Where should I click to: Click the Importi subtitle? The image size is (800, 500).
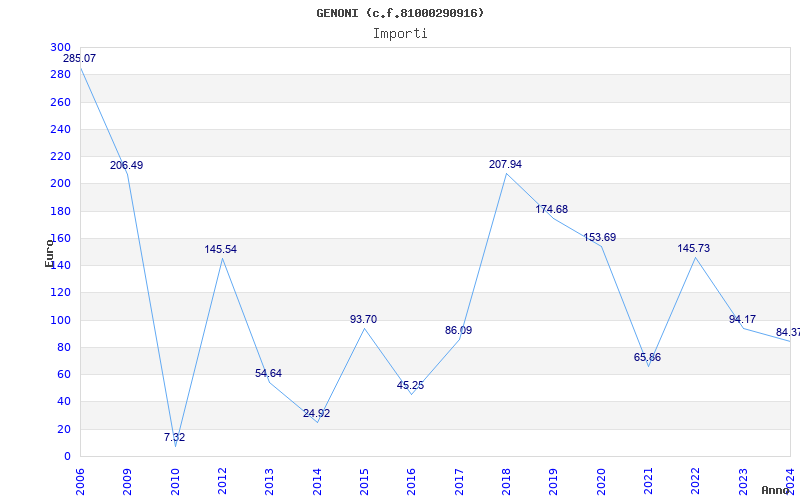(x=400, y=34)
